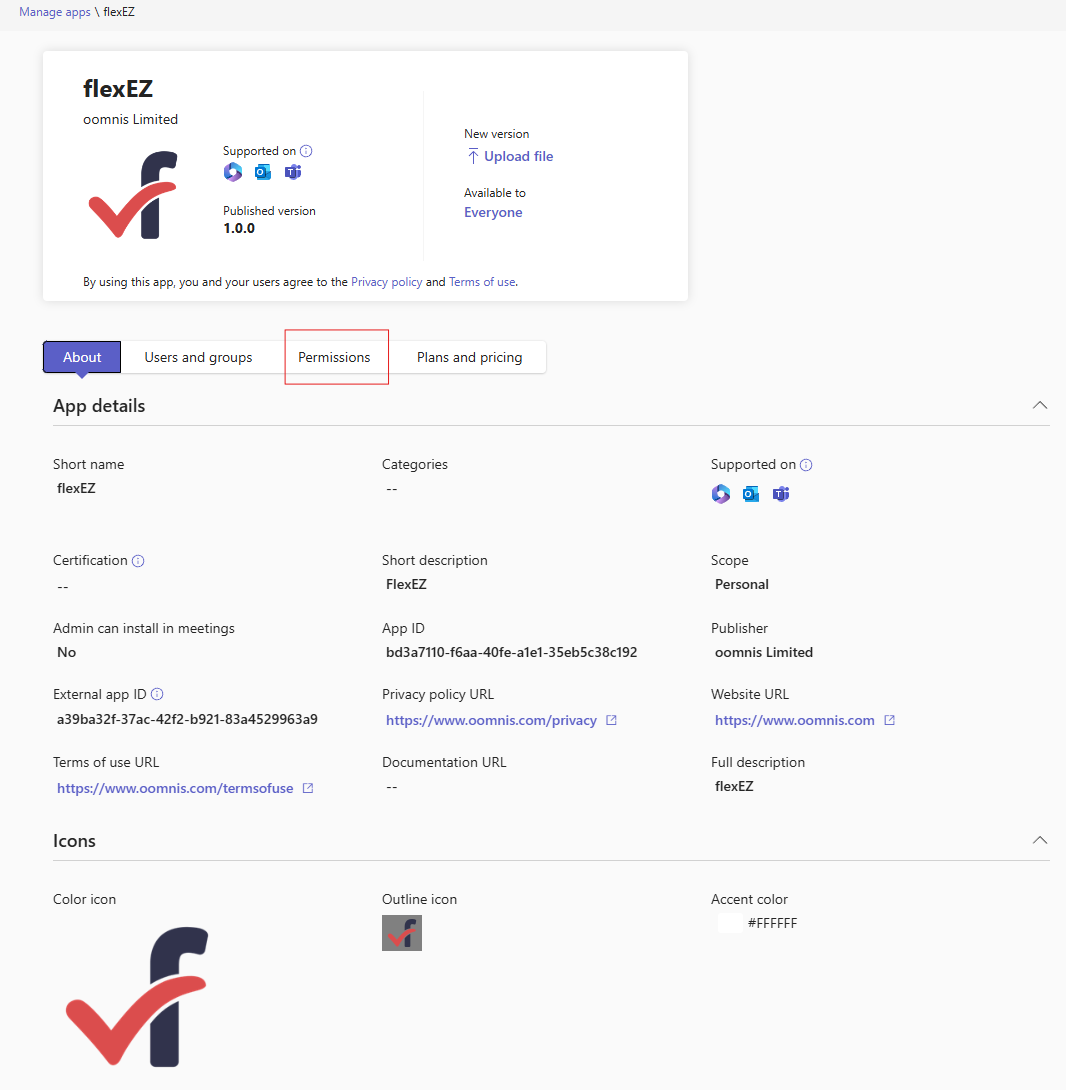Click the Scope value Personal
Image resolution: width=1066 pixels, height=1090 pixels.
[741, 584]
